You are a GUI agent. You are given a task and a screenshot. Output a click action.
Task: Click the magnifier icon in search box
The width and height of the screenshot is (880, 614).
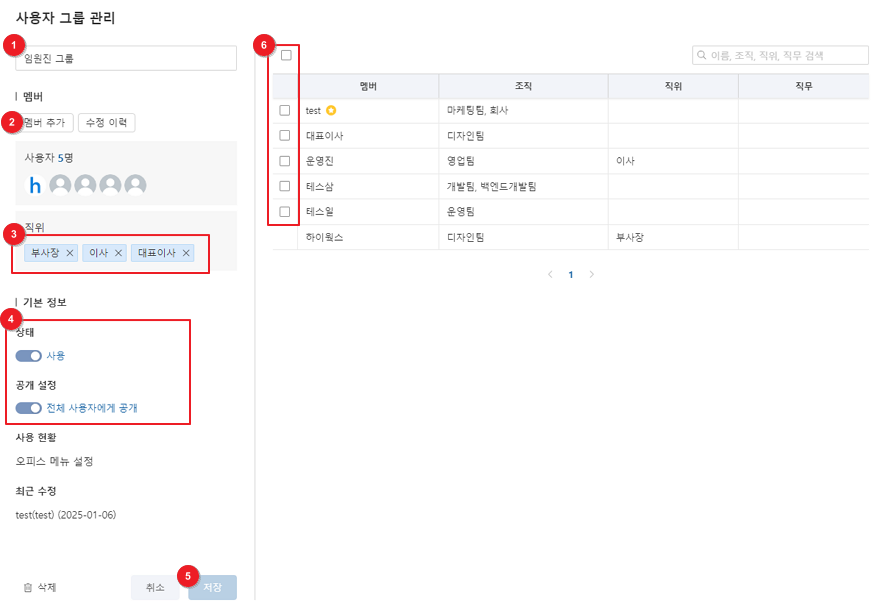(702, 56)
